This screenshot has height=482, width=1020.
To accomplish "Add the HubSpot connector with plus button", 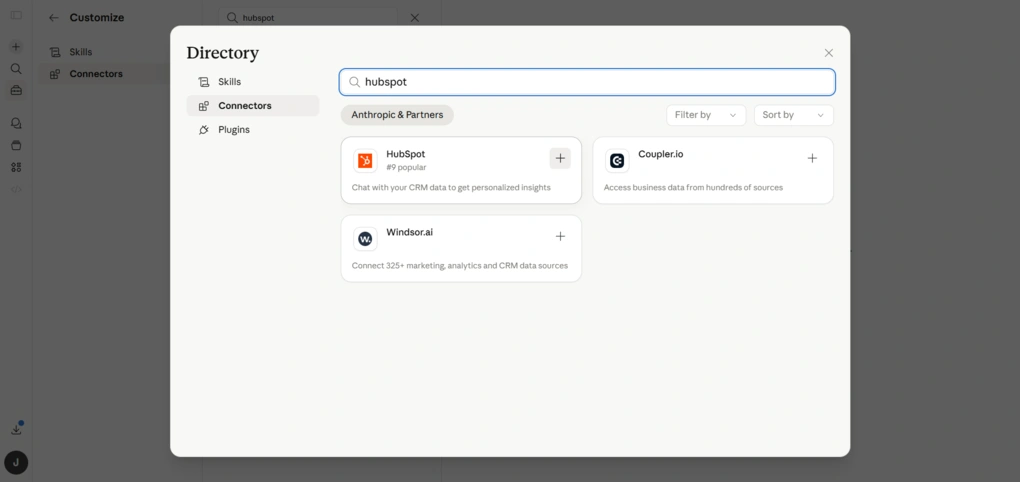I will (560, 158).
